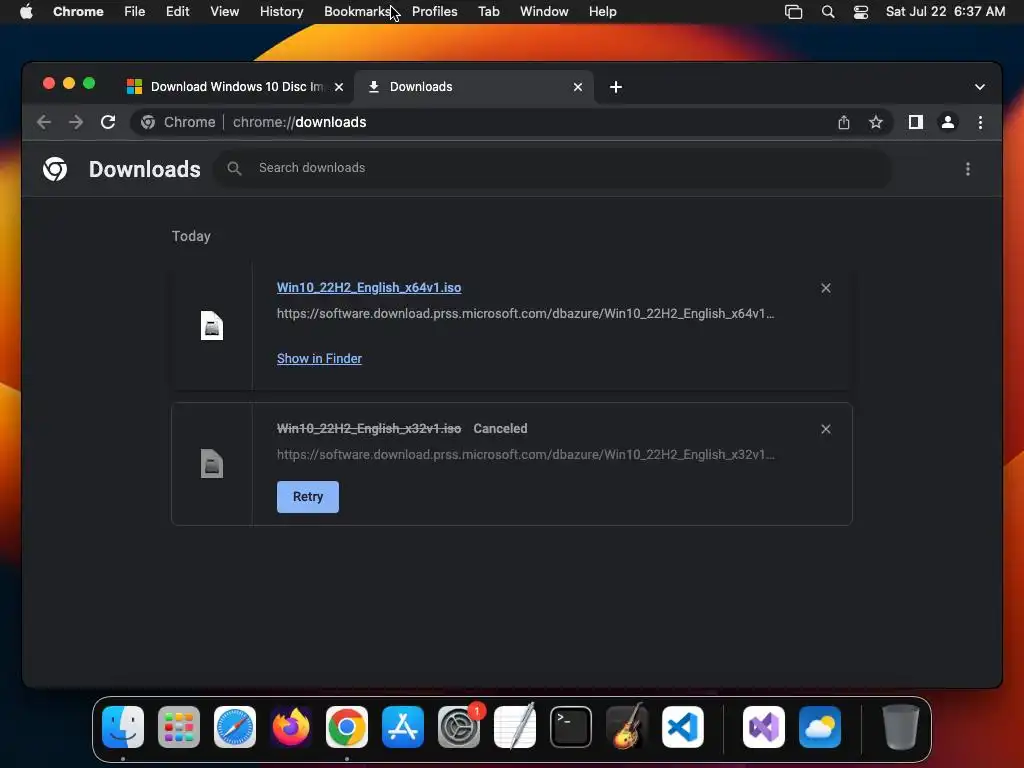Open Visual Studio Code from the Dock

click(683, 727)
